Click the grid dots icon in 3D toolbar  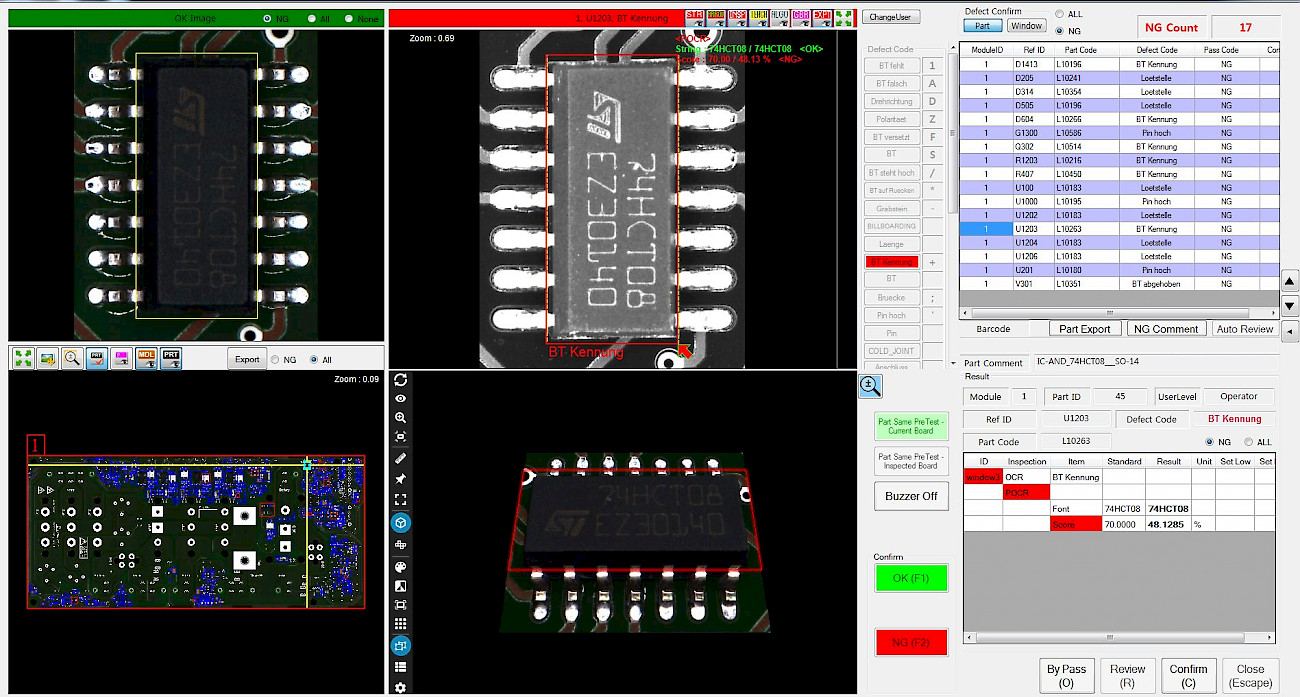pos(401,623)
